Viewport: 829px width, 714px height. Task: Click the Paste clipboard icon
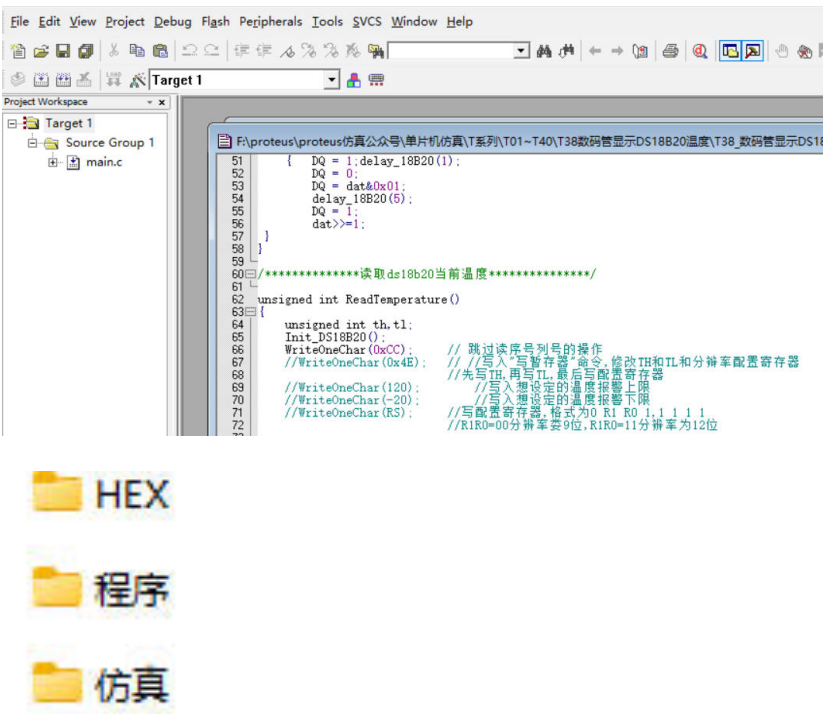tap(160, 51)
